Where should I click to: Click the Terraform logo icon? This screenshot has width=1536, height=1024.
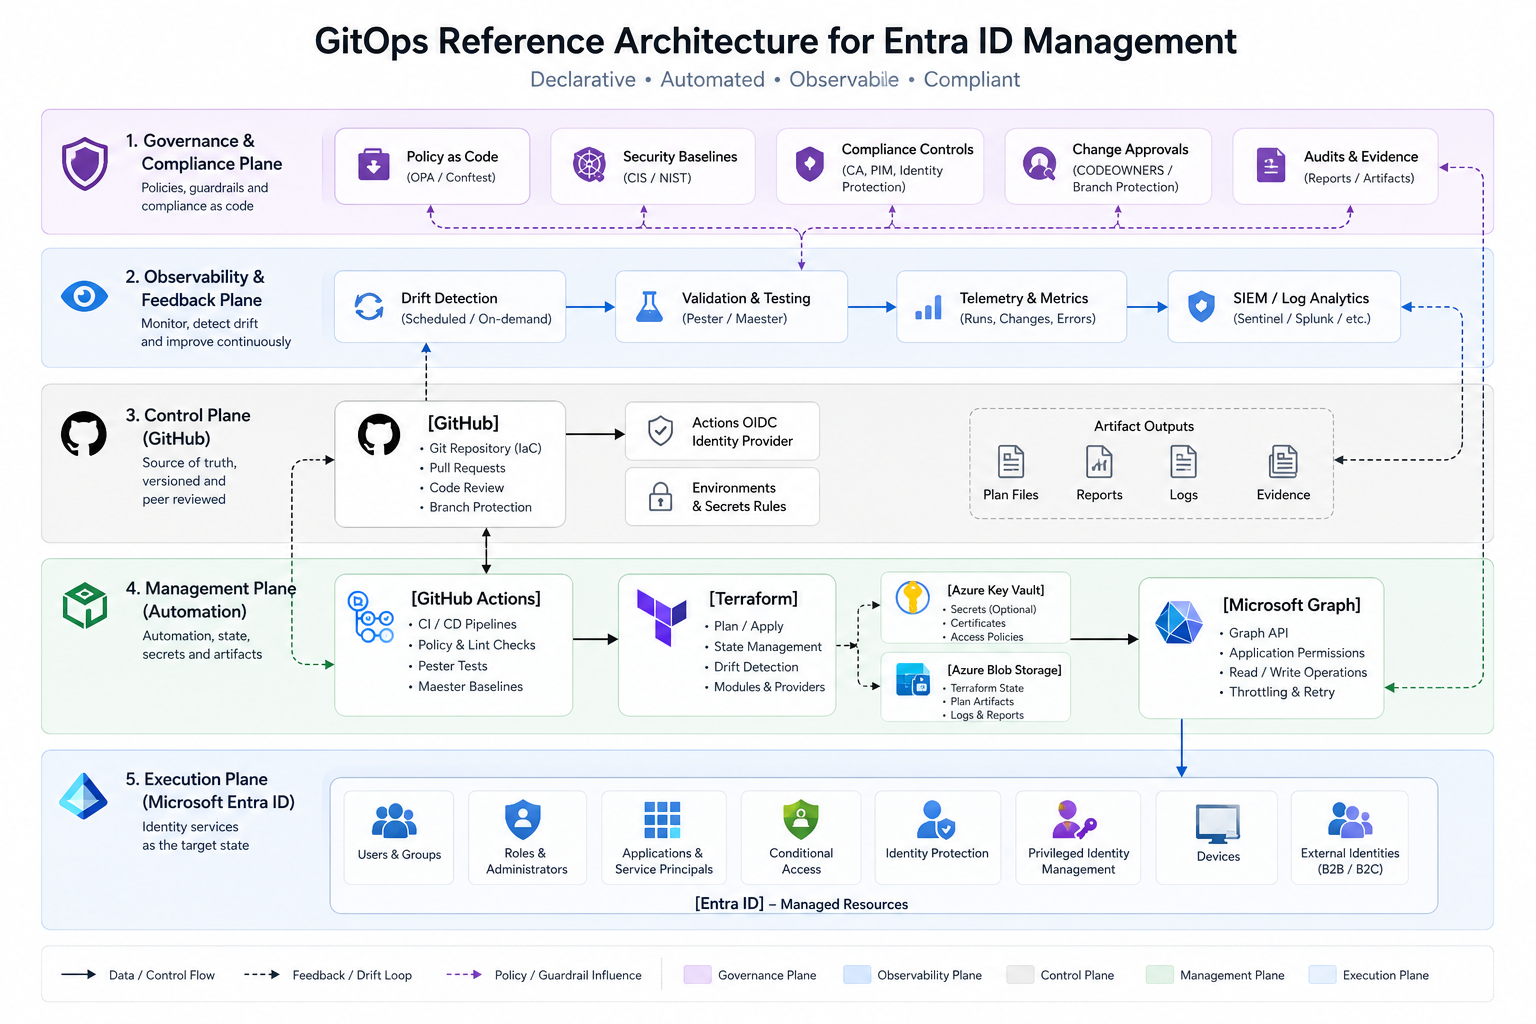click(662, 616)
